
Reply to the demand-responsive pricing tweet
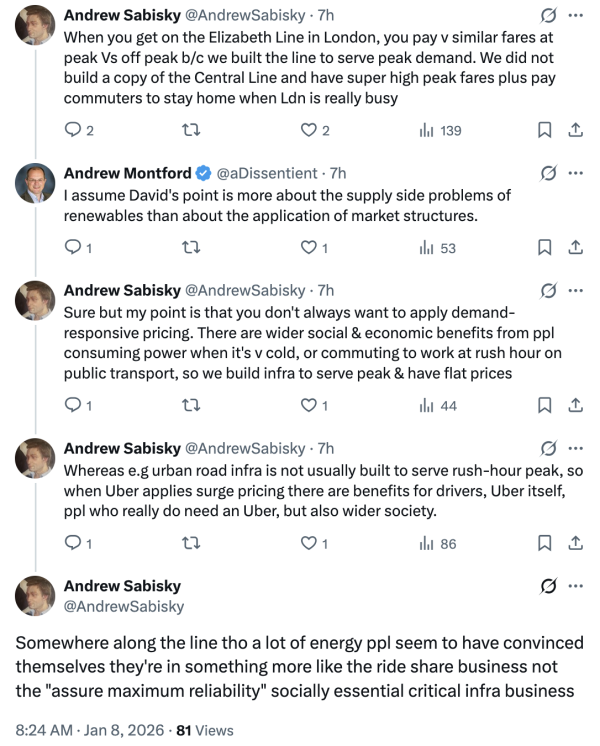point(72,404)
